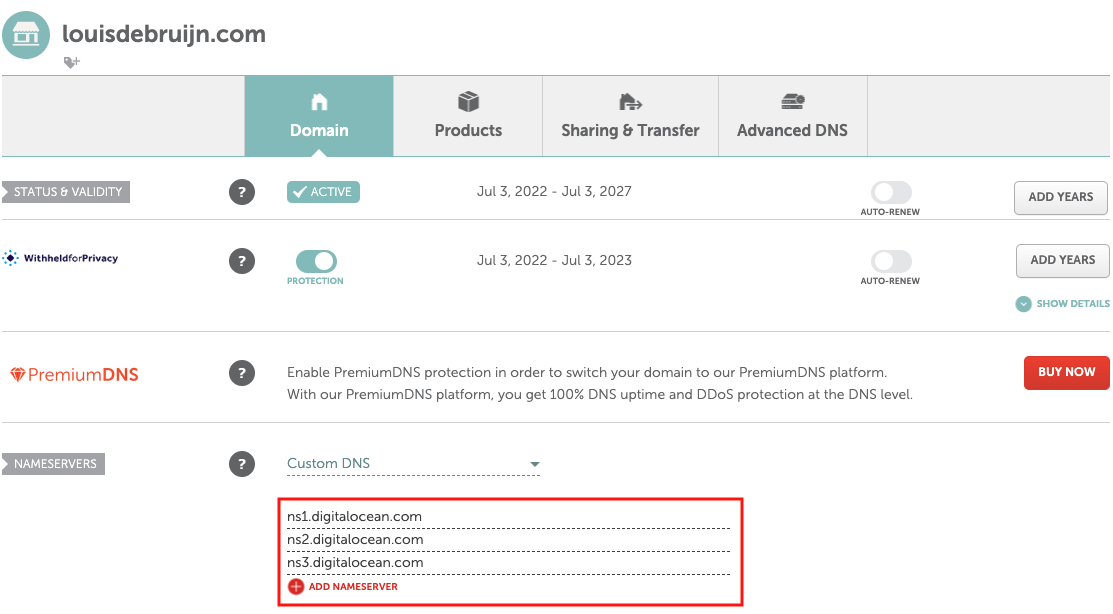Open help icon for PremiumDNS
The width and height of the screenshot is (1113, 614).
(x=242, y=373)
